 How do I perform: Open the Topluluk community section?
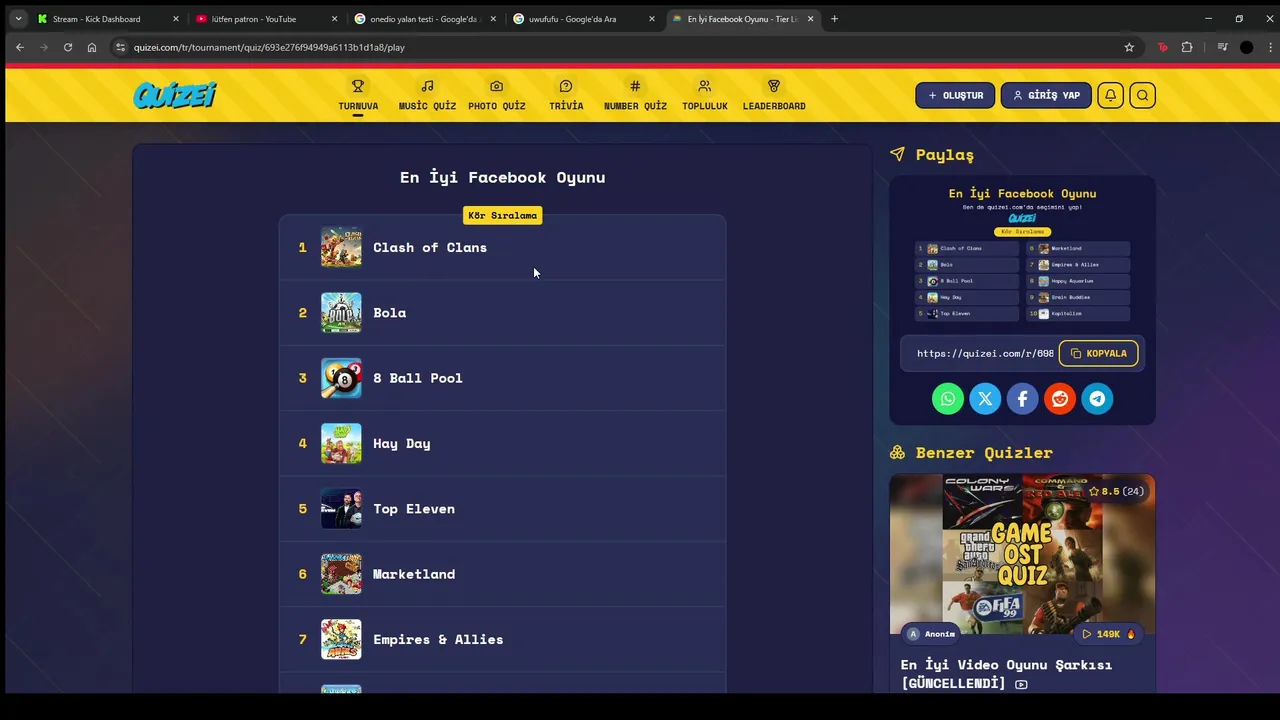pos(705,95)
